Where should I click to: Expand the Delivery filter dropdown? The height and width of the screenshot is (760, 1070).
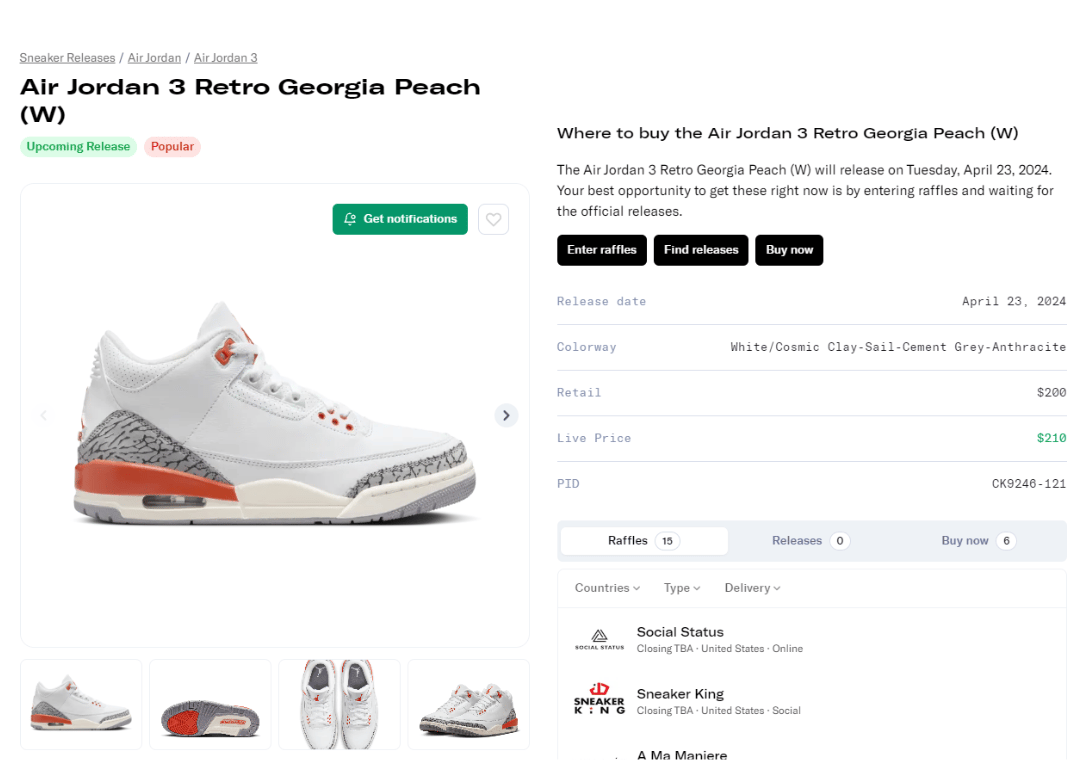click(752, 588)
